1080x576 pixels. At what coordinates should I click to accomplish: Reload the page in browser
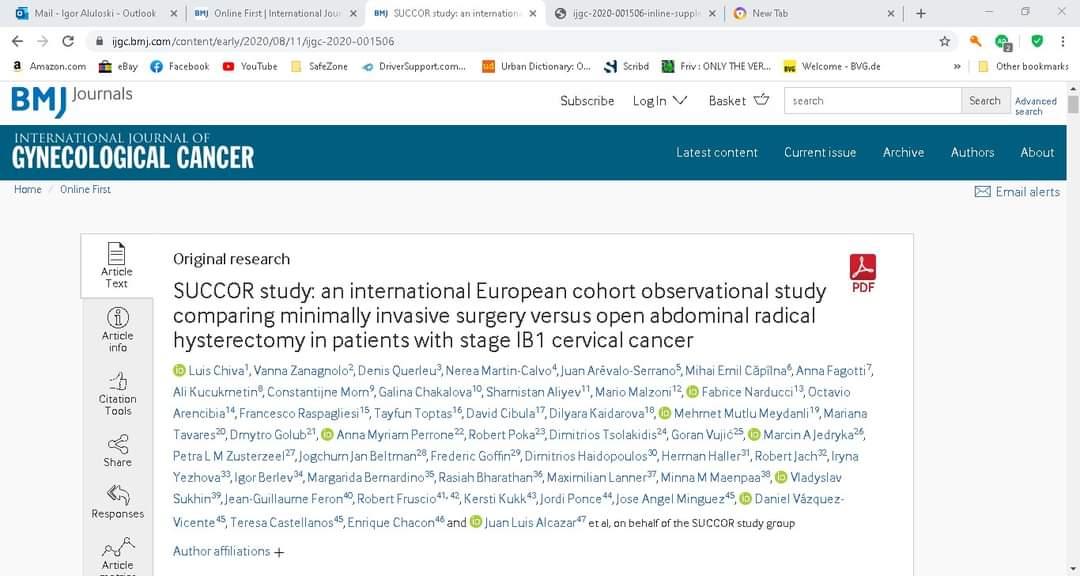(68, 41)
